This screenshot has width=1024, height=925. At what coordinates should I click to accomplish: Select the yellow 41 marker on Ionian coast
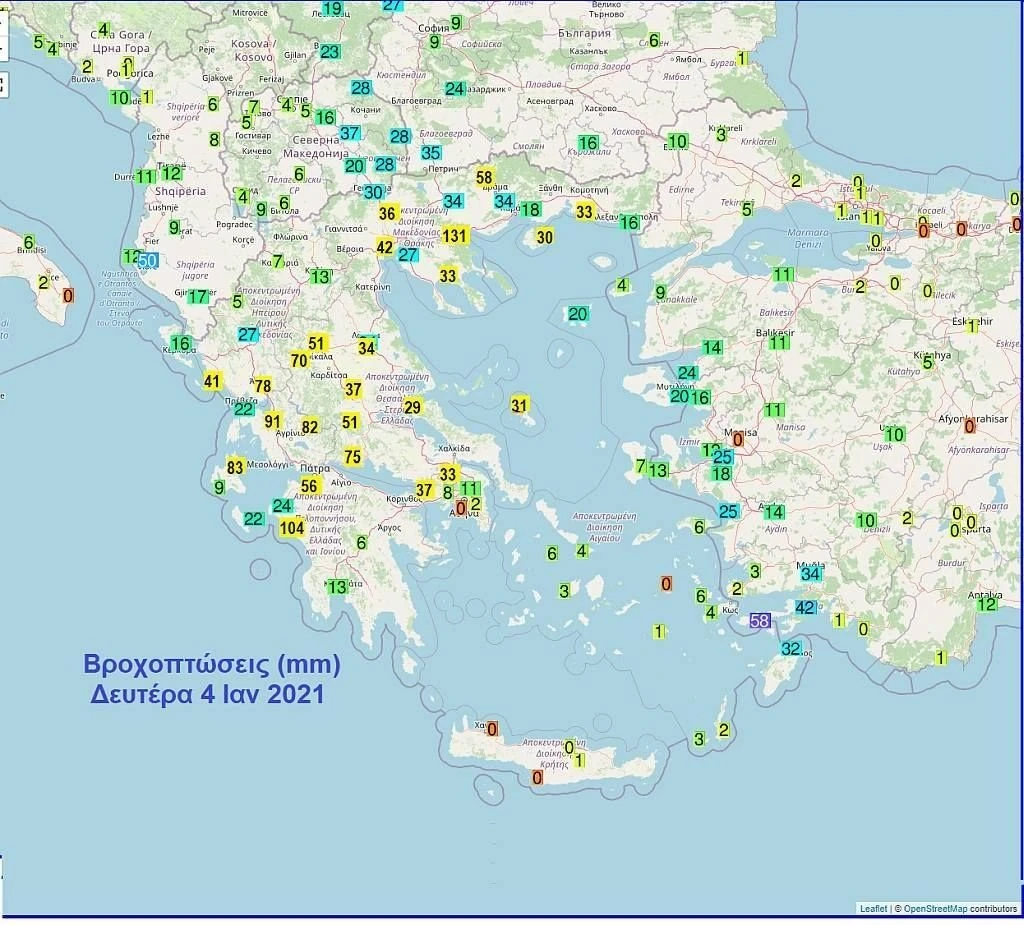click(212, 381)
